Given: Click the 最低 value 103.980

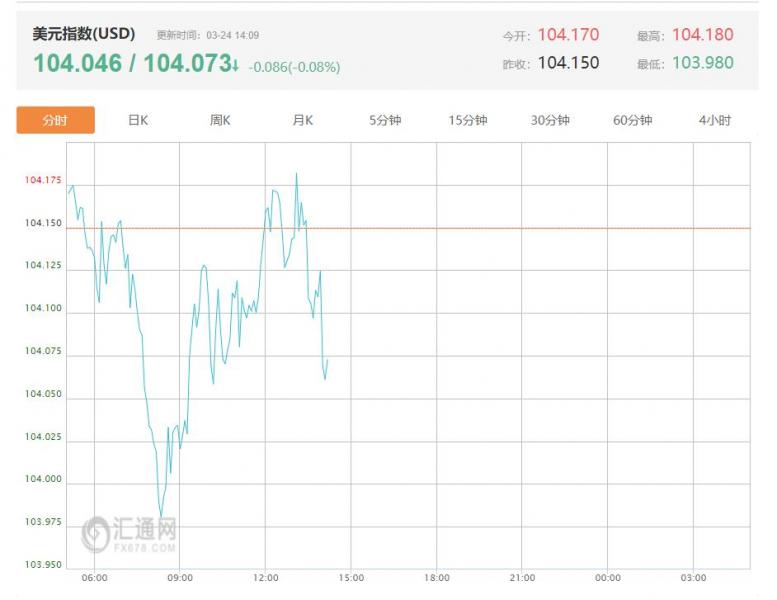Looking at the screenshot, I should pos(702,63).
